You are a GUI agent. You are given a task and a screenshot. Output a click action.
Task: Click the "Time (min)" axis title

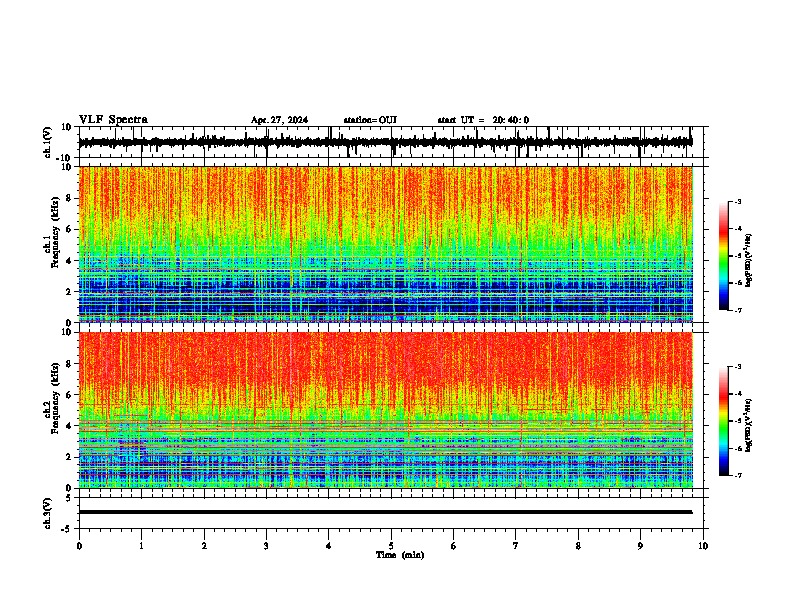point(400,555)
